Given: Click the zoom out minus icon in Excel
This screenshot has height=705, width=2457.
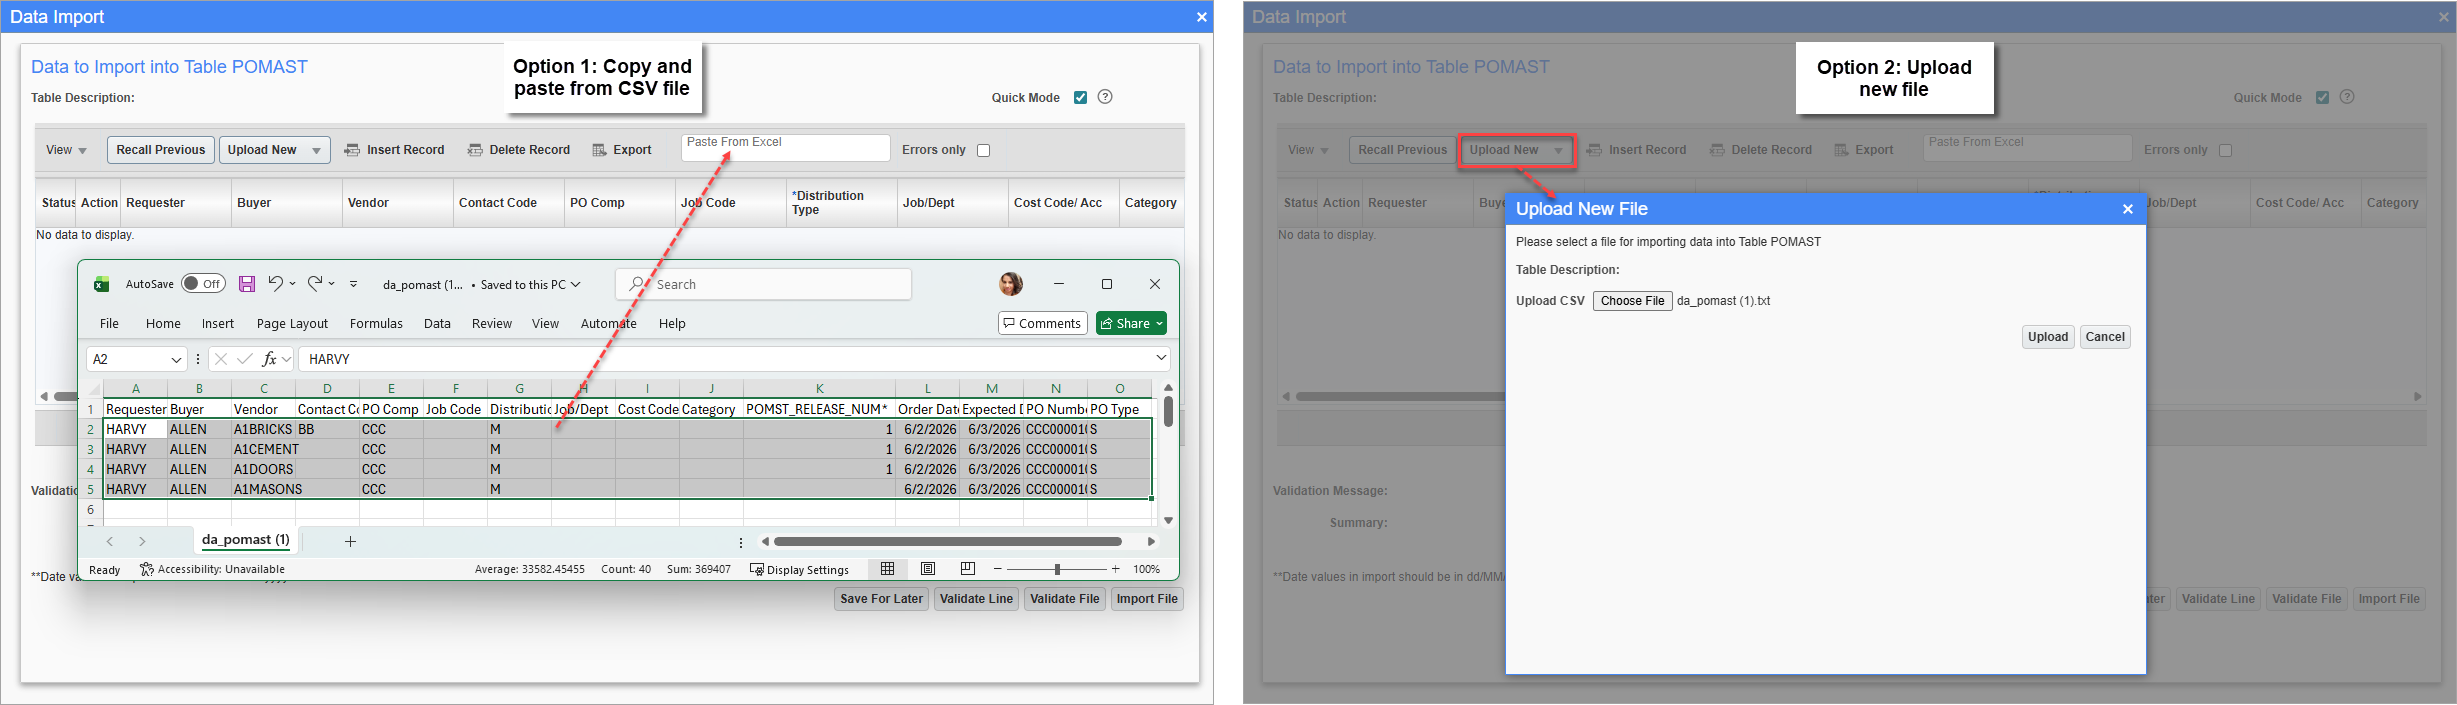Looking at the screenshot, I should (997, 569).
